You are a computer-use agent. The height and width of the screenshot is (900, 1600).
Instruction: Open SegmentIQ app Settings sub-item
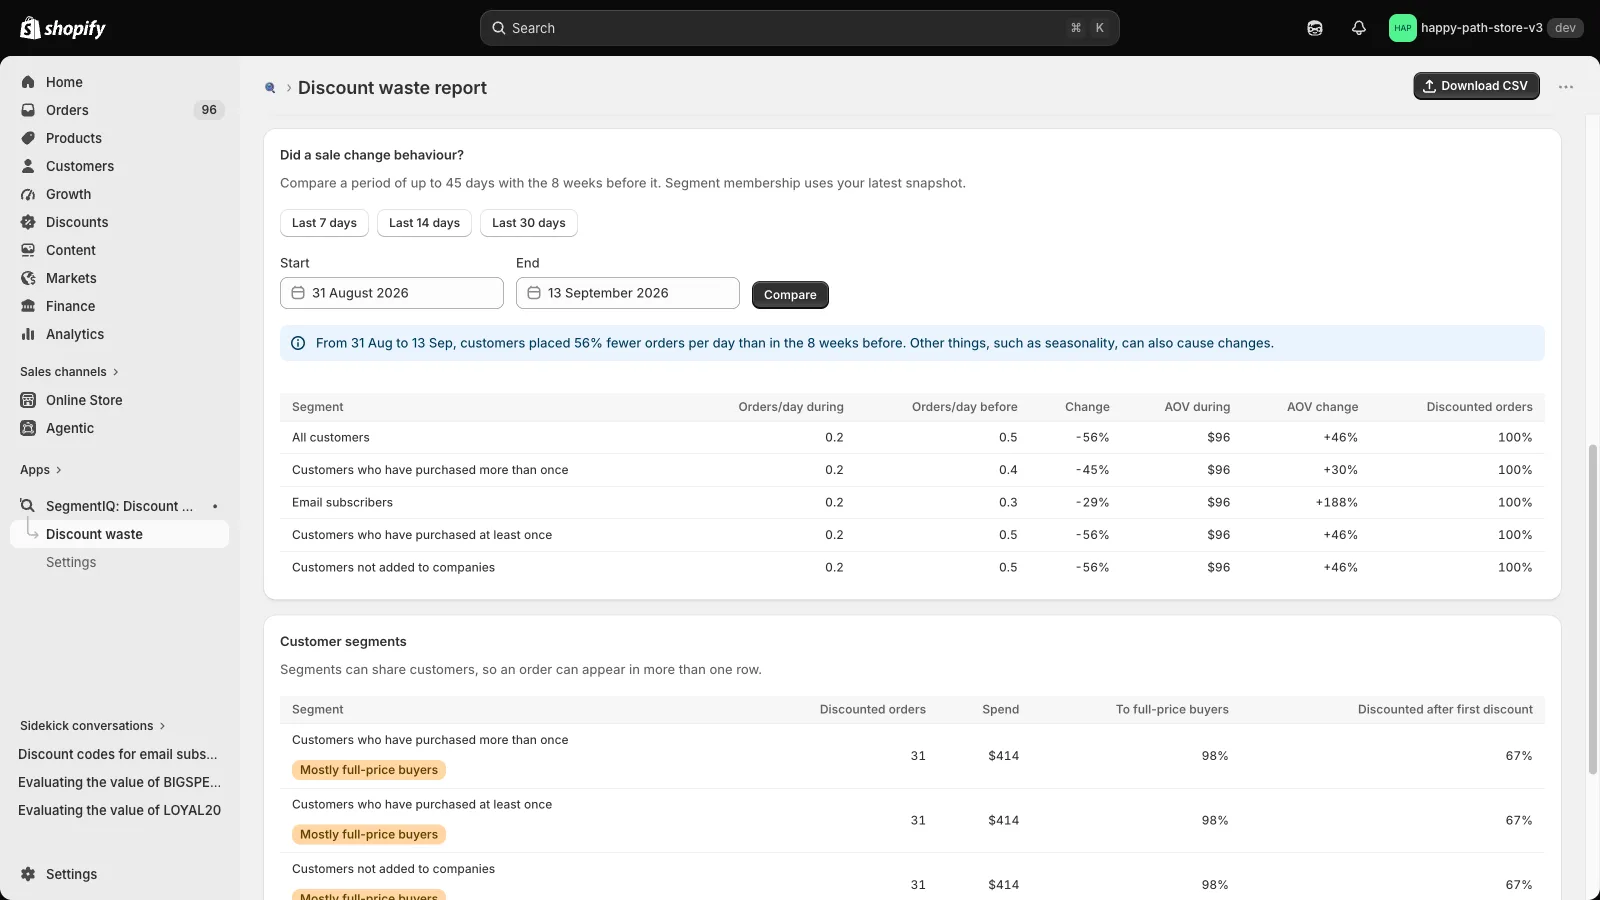tap(120, 562)
